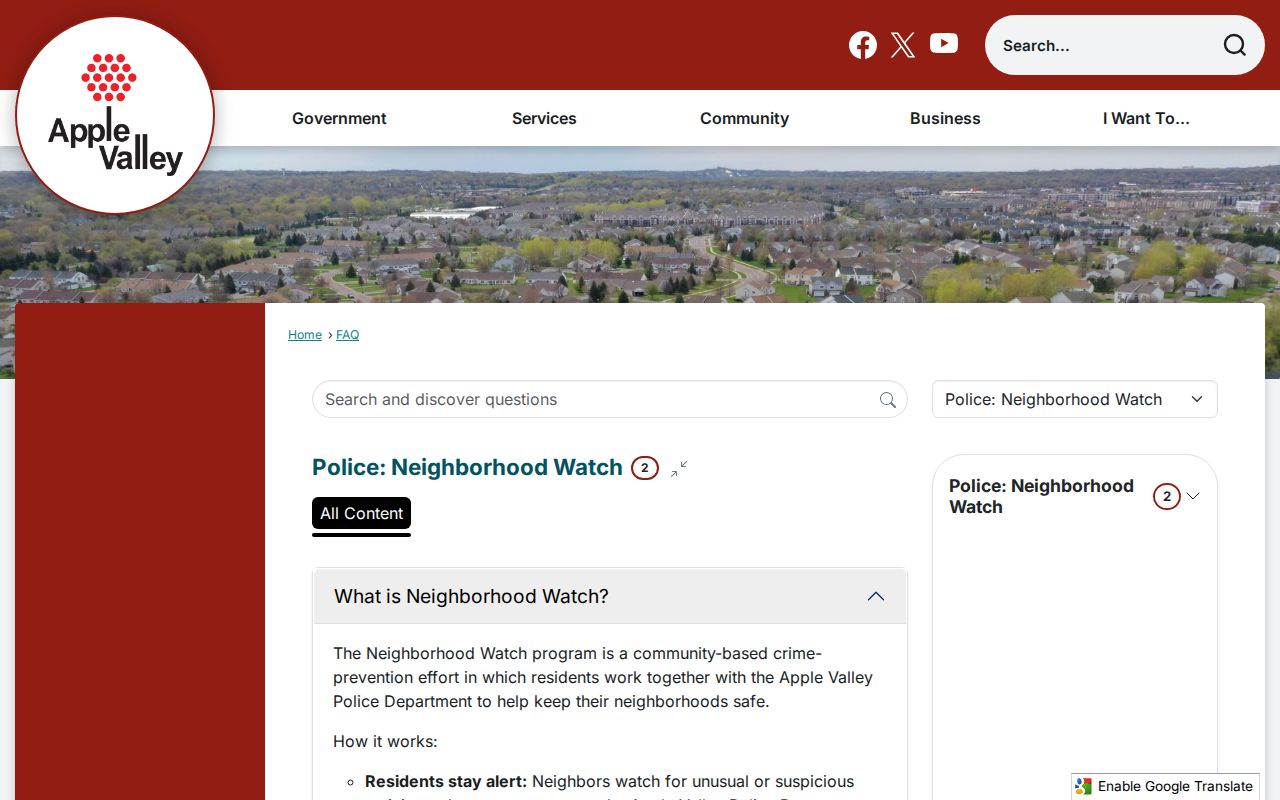Click the Google Translate icon

(1084, 786)
